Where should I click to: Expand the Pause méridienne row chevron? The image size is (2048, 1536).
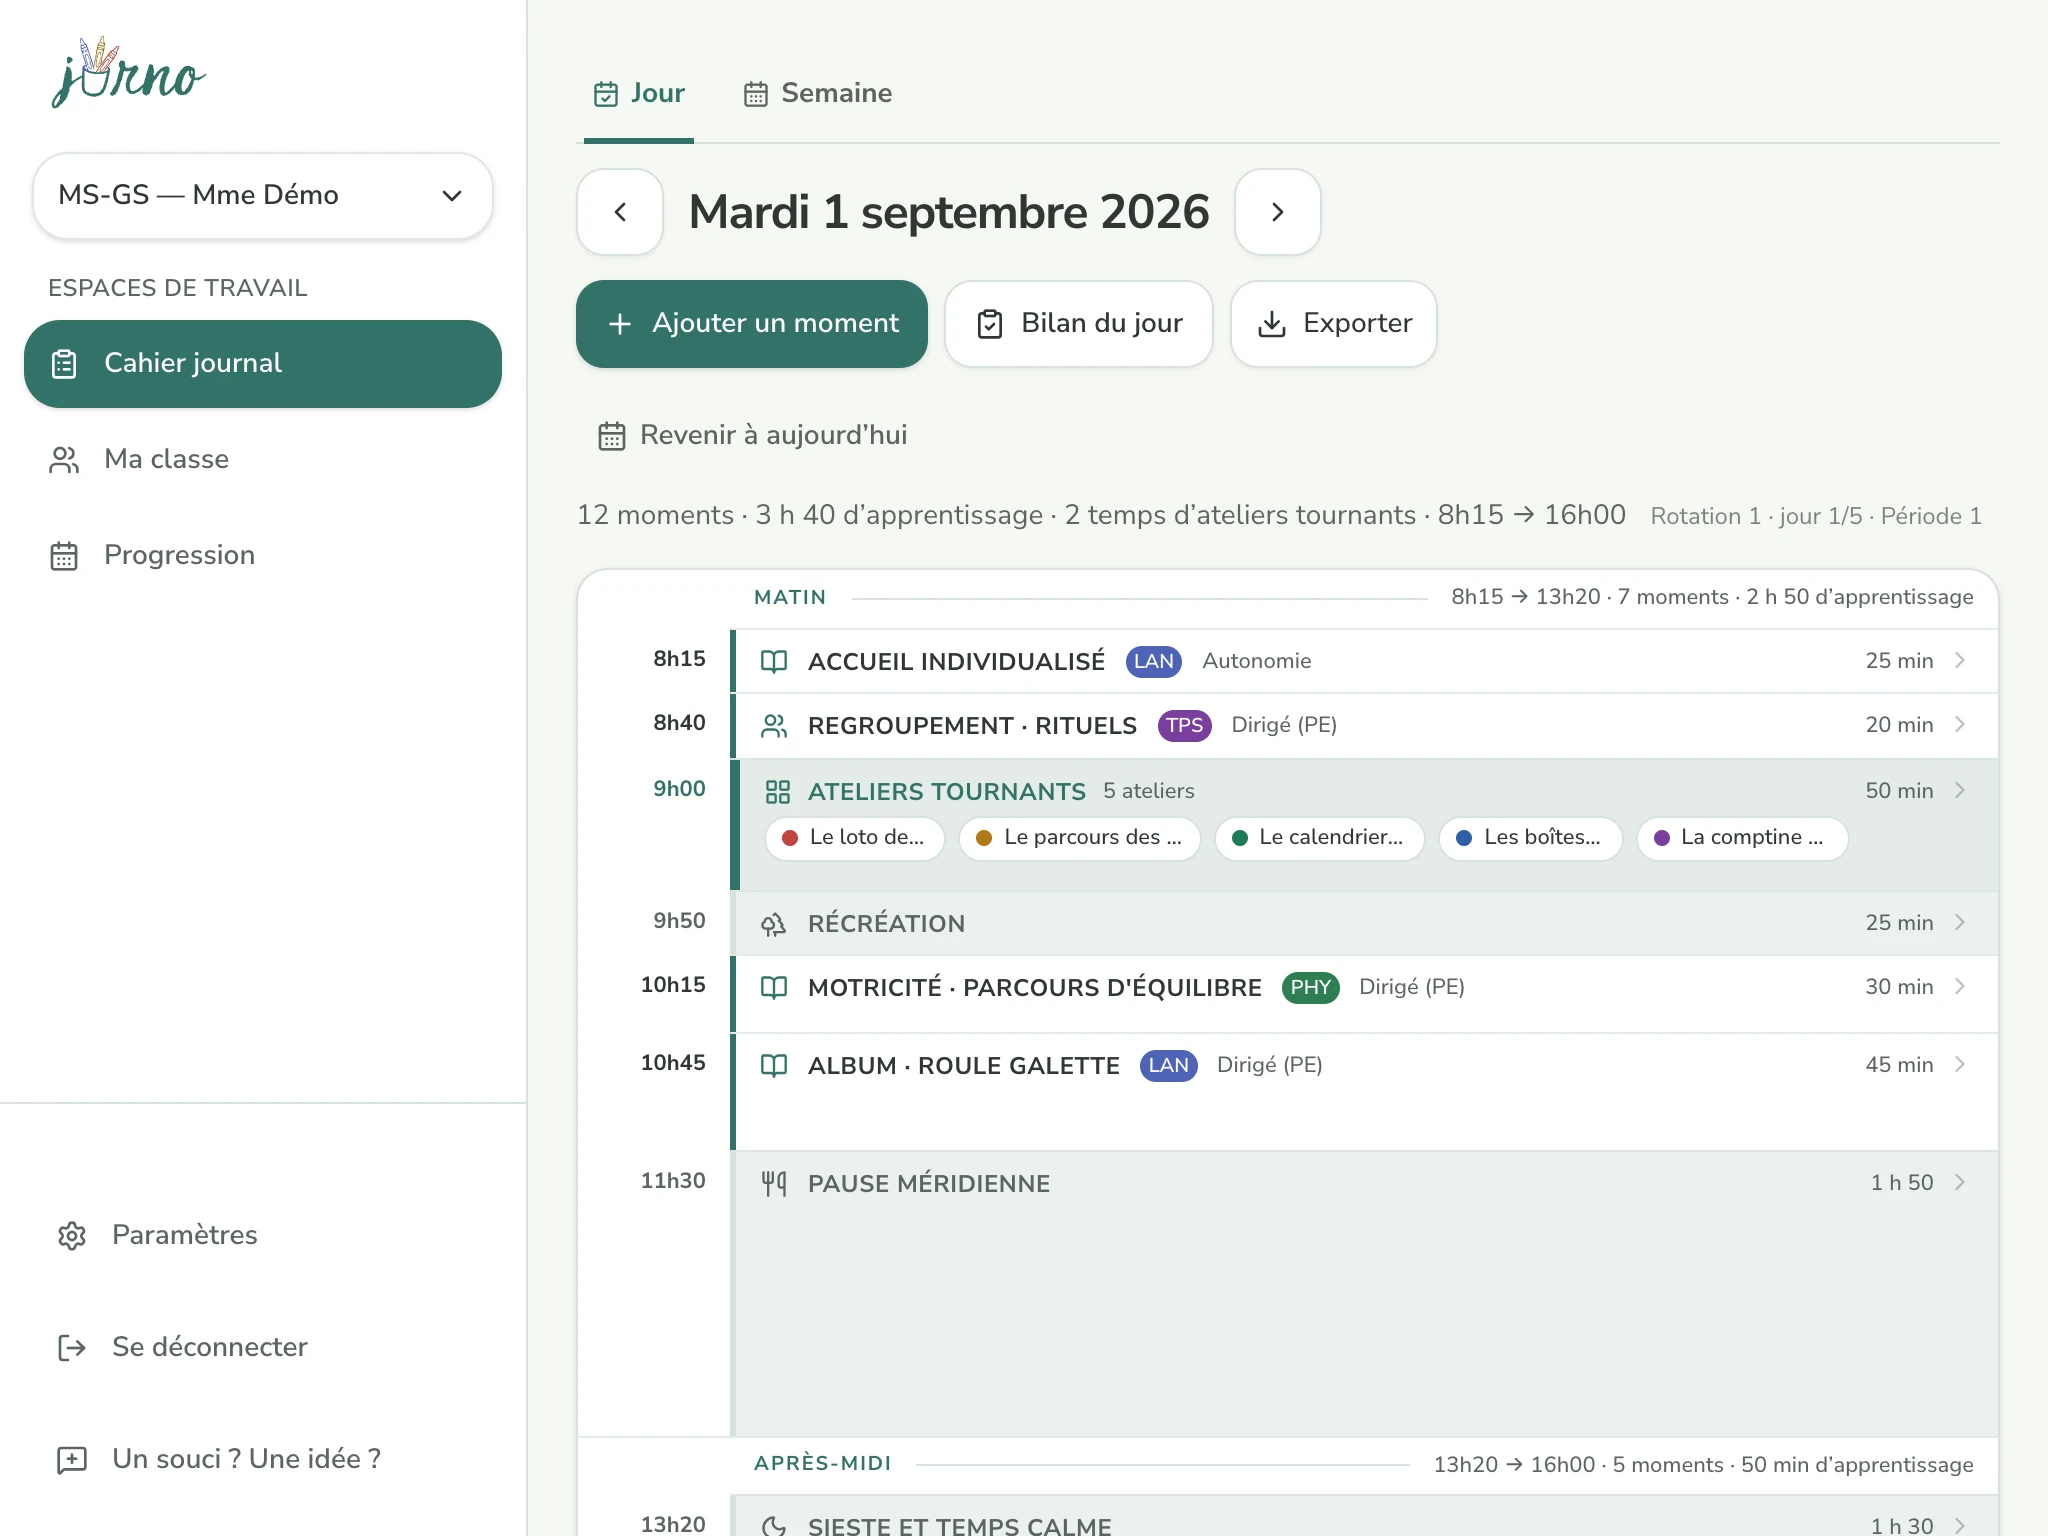[x=1960, y=1182]
